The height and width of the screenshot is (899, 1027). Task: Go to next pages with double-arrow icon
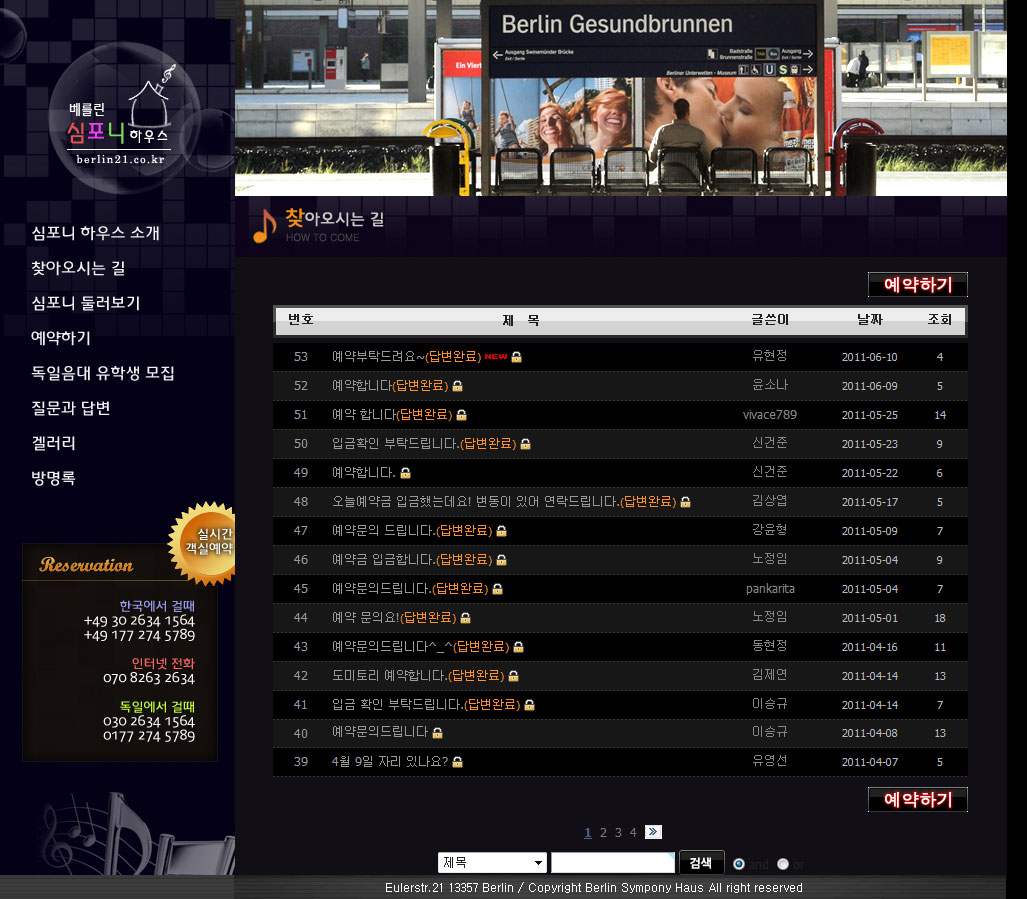coord(653,832)
